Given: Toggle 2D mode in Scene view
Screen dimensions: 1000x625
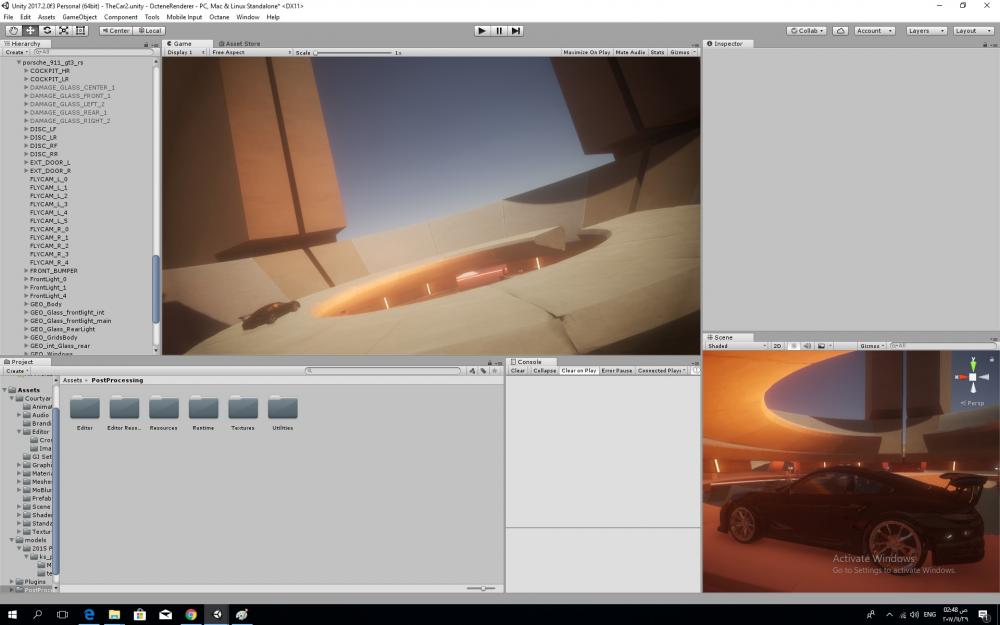Looking at the screenshot, I should (x=777, y=346).
